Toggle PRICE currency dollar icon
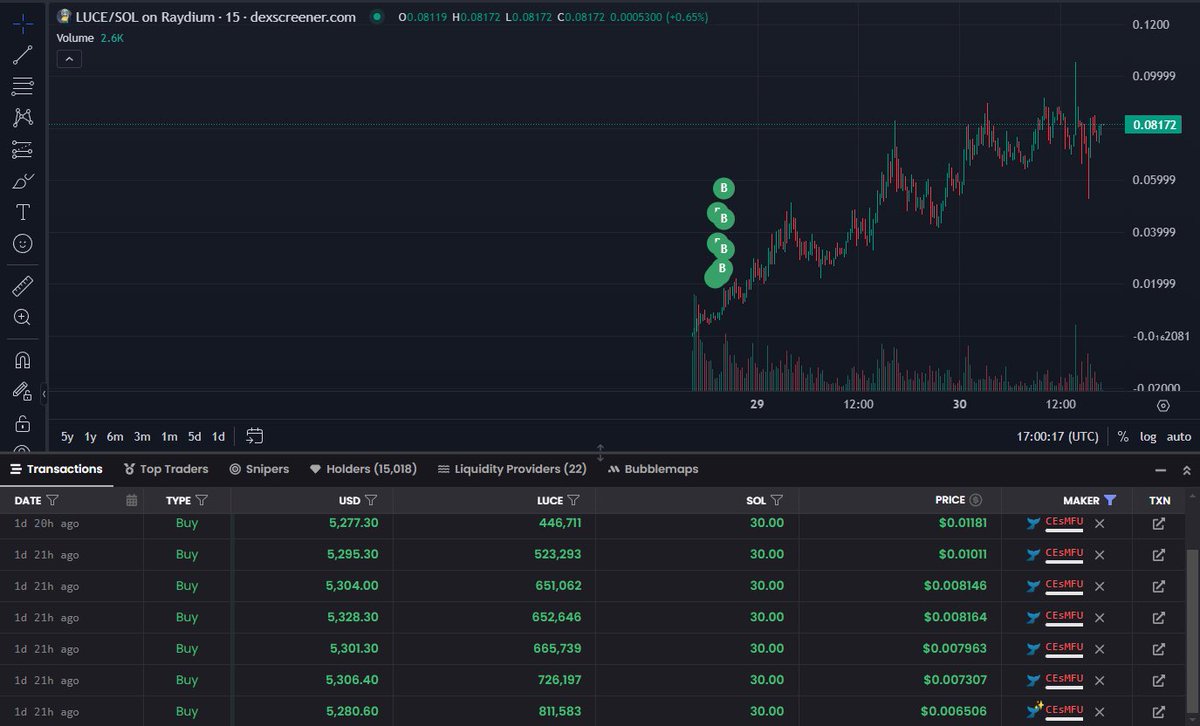 pos(976,500)
